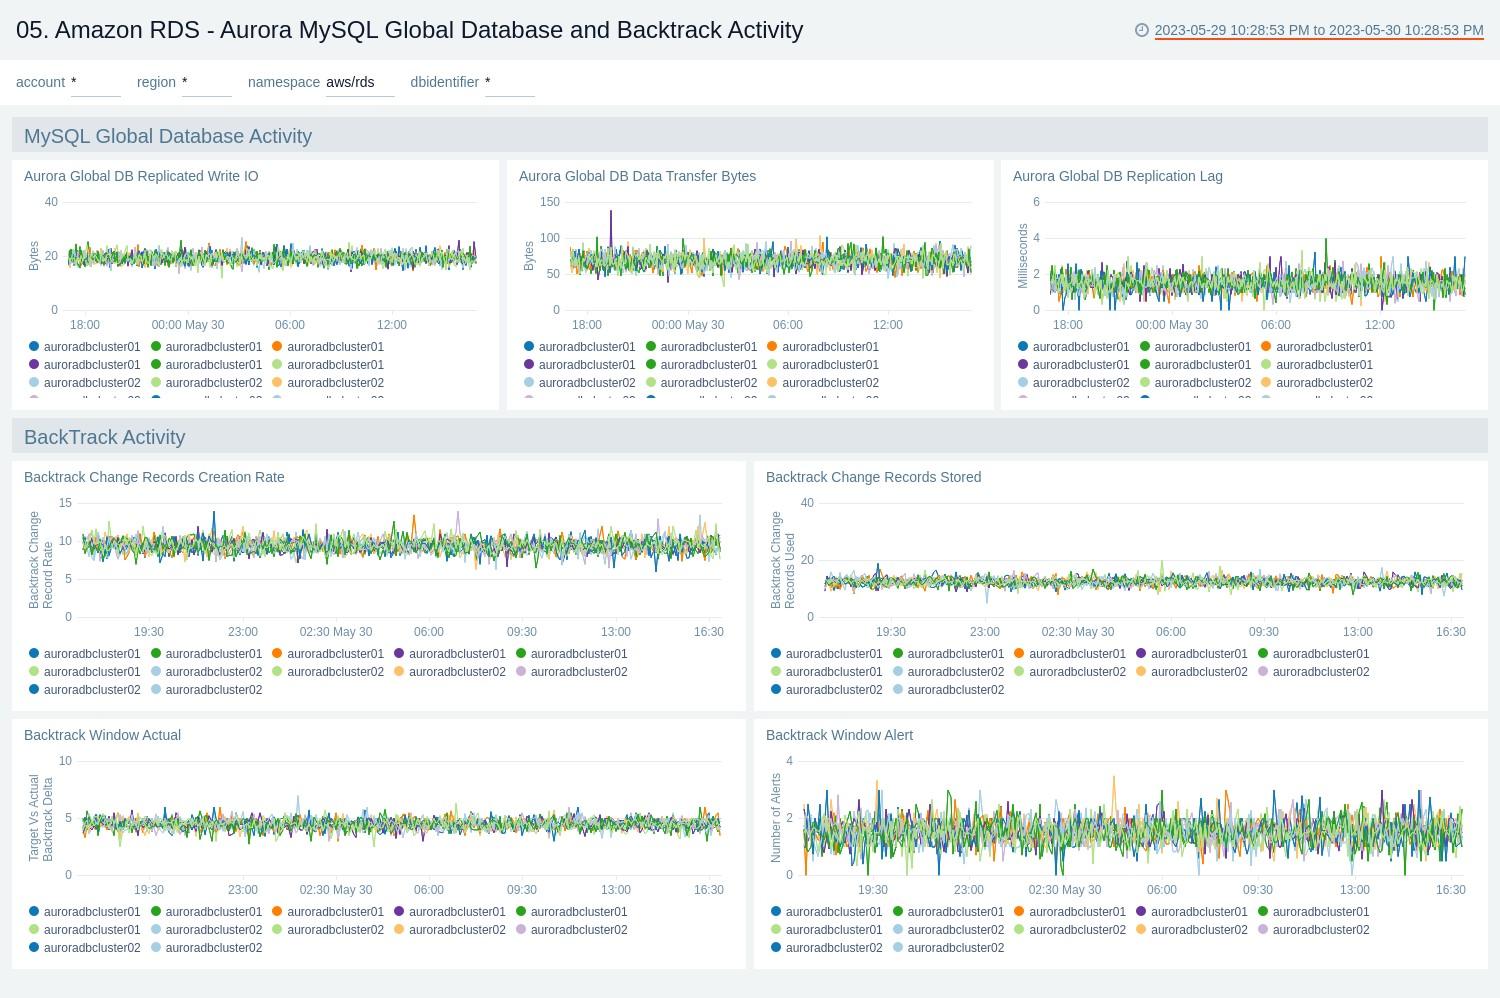The width and height of the screenshot is (1500, 998).
Task: Click the region filter input field
Action: tap(206, 82)
